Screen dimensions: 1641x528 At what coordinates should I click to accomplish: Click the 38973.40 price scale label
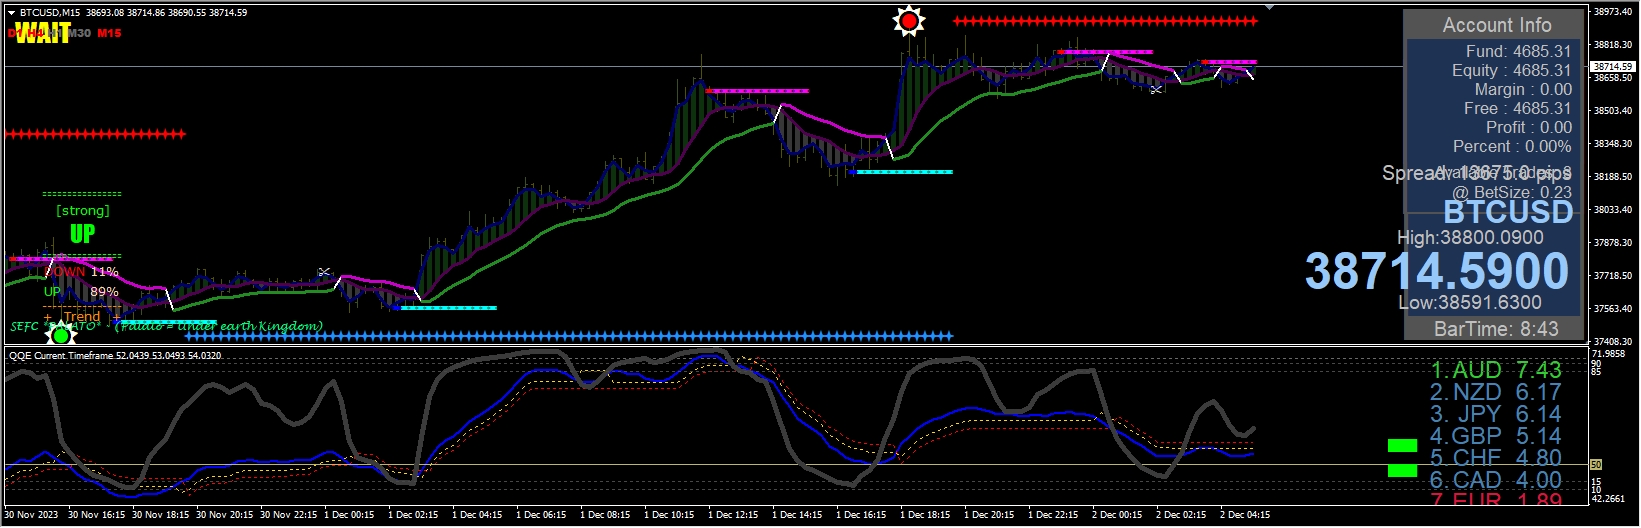[1612, 12]
